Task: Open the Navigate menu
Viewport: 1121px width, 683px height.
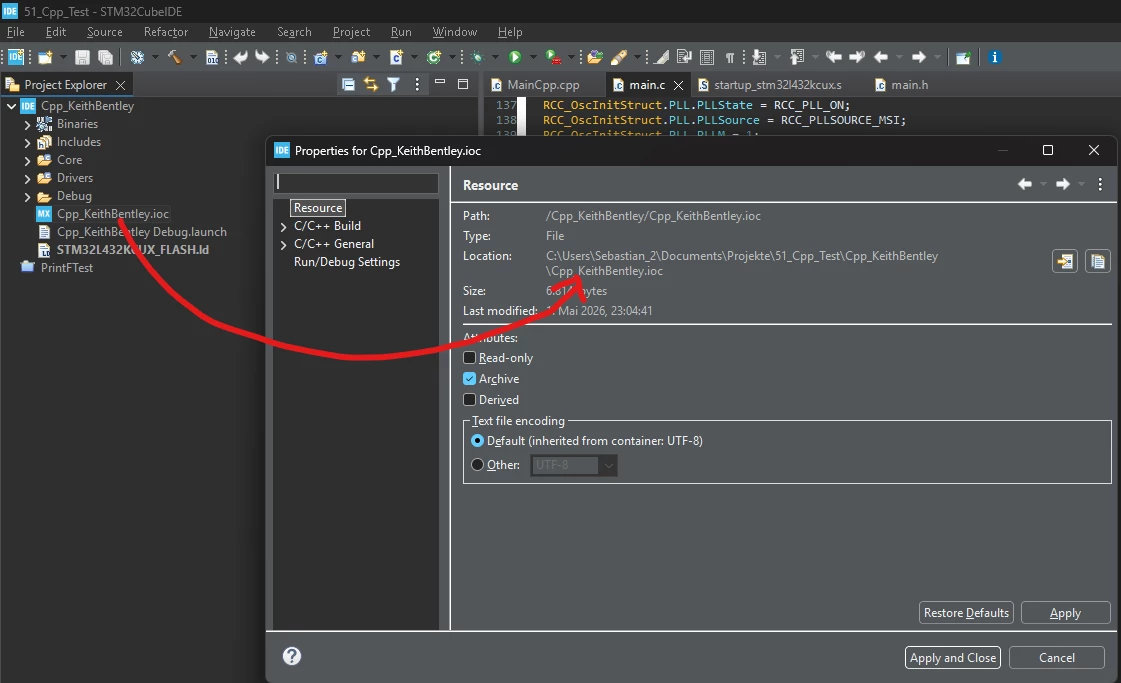Action: click(x=232, y=32)
